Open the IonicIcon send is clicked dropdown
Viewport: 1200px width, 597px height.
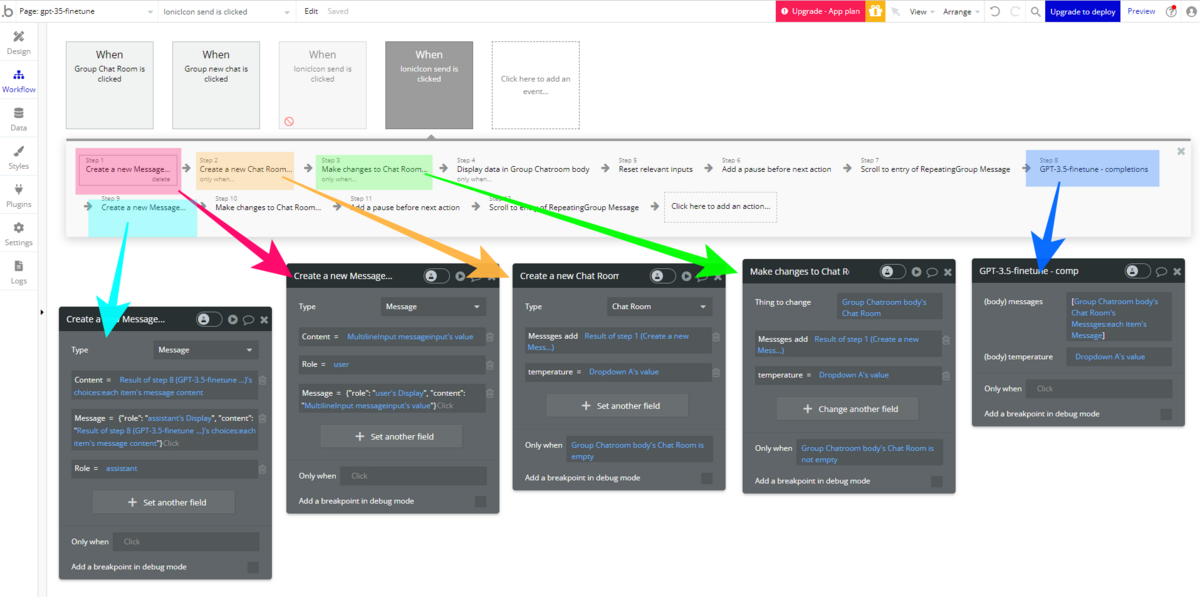pyautogui.click(x=226, y=11)
